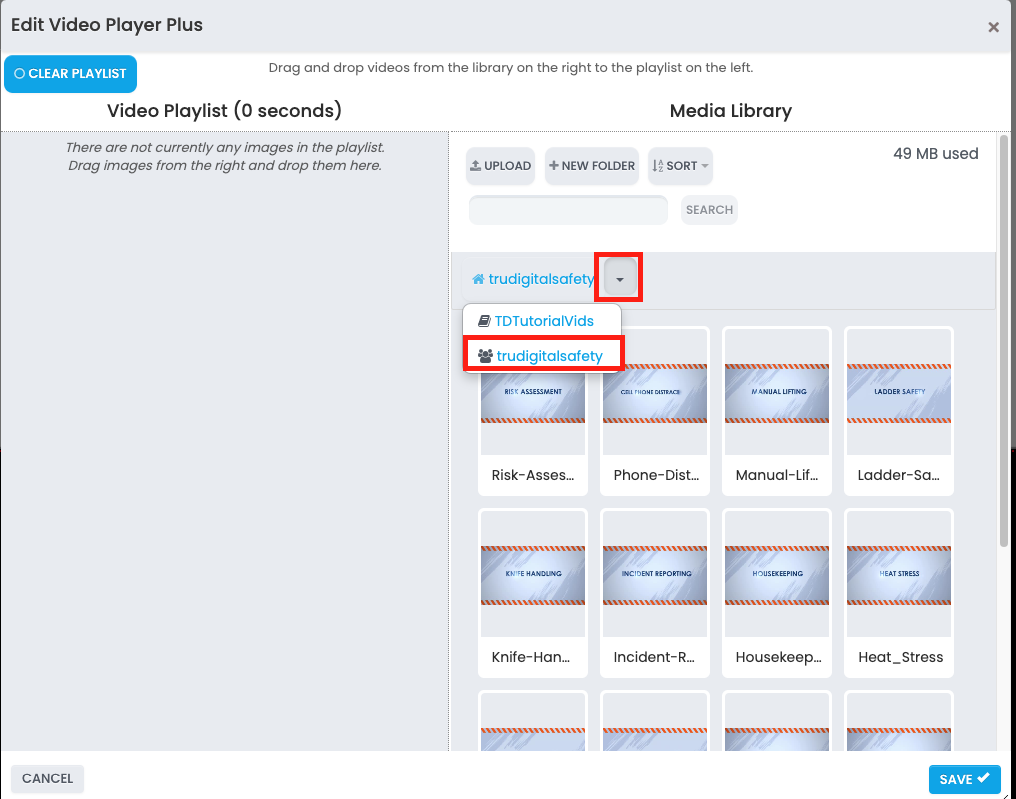Click the Search button
Viewport: 1016px width, 799px height.
point(709,210)
